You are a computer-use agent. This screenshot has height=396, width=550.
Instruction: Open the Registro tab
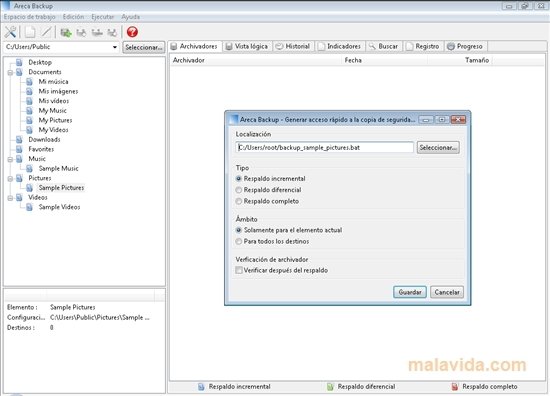(423, 46)
